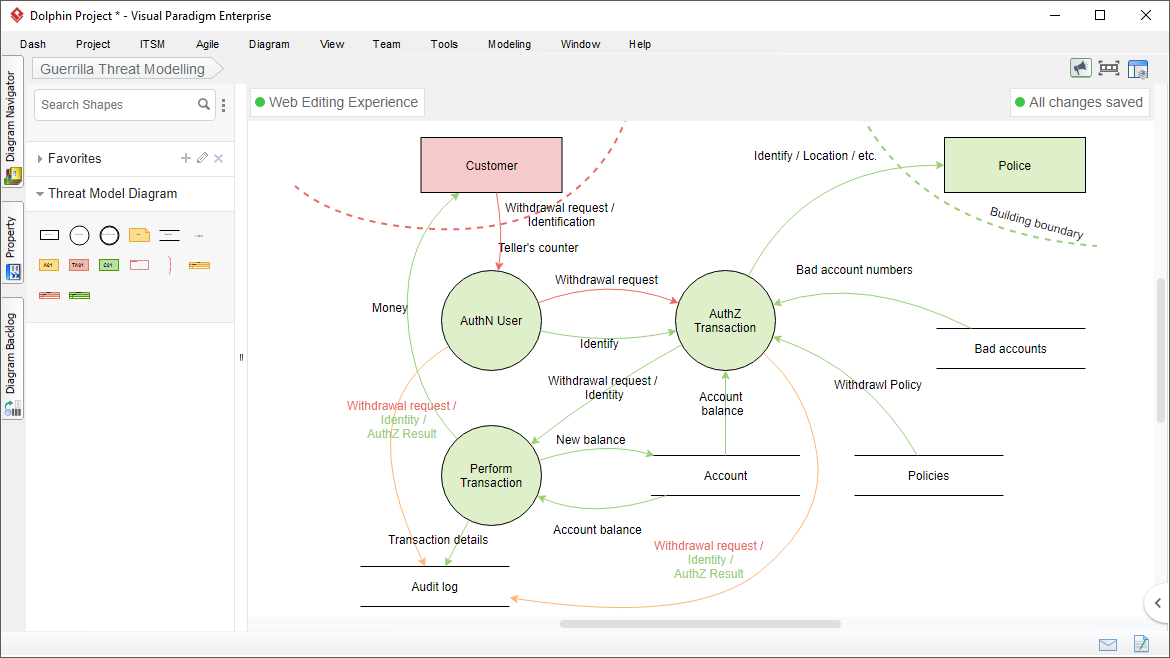1170x658 pixels.
Task: Select the red TA01 threat shape
Action: [x=78, y=265]
